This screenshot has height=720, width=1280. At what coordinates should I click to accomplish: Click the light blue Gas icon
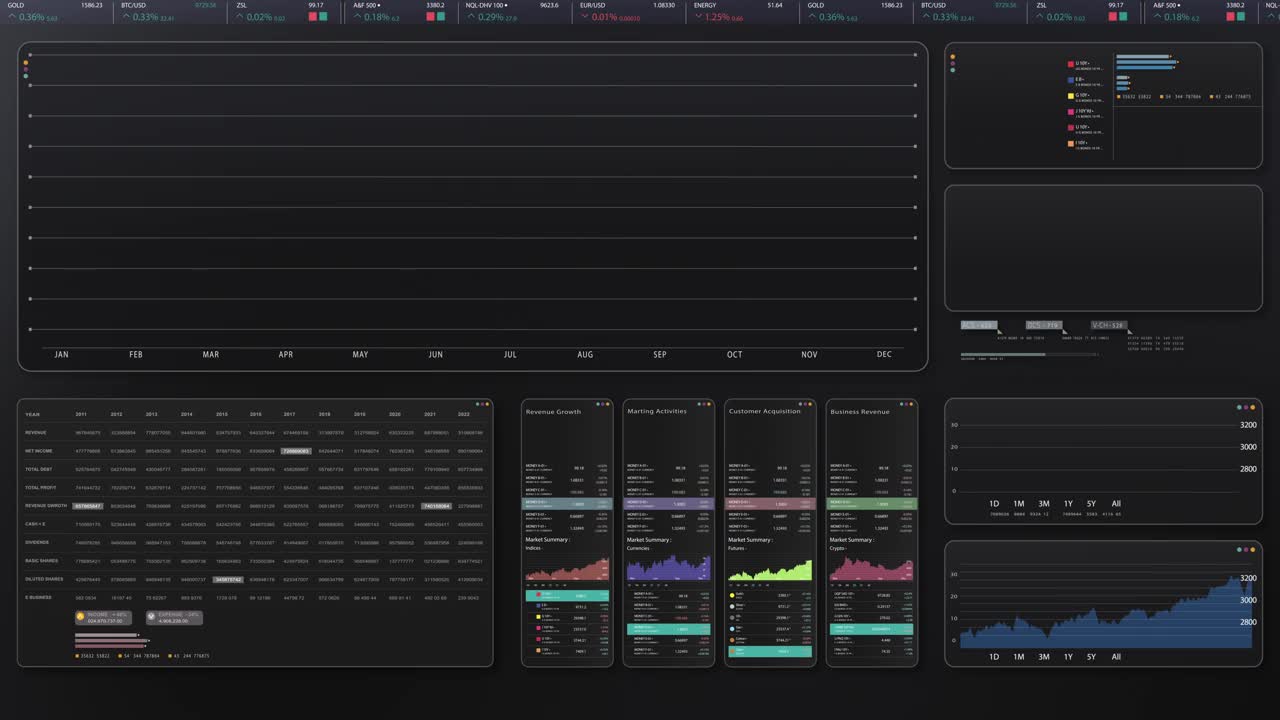coord(732,629)
